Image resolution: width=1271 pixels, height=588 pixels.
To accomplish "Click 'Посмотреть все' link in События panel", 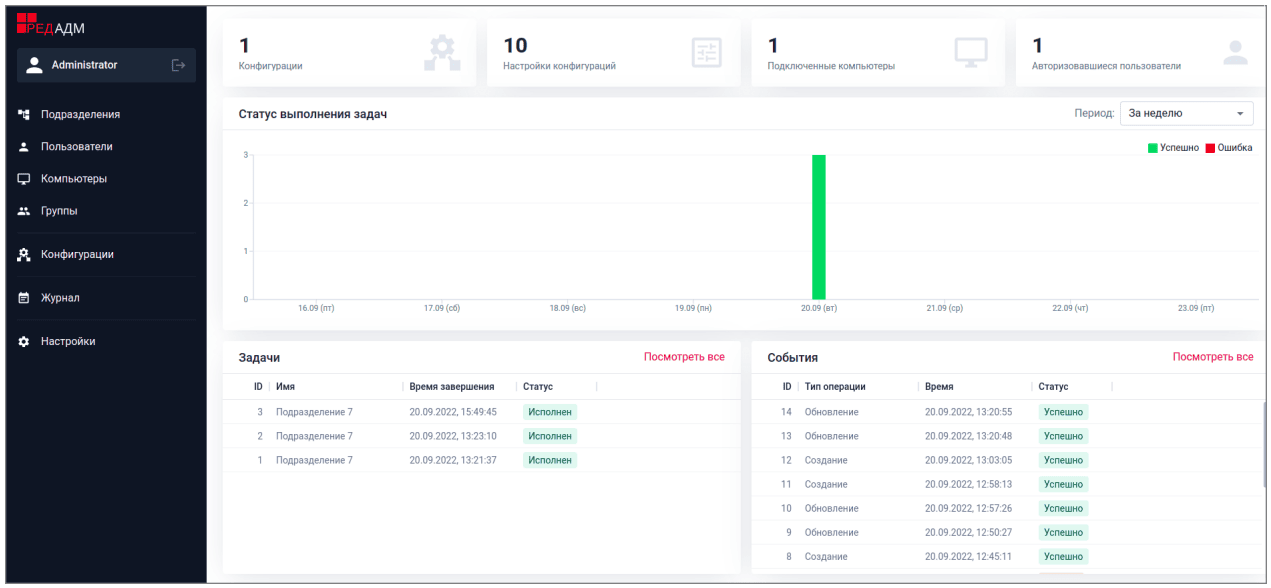I will (x=1212, y=357).
